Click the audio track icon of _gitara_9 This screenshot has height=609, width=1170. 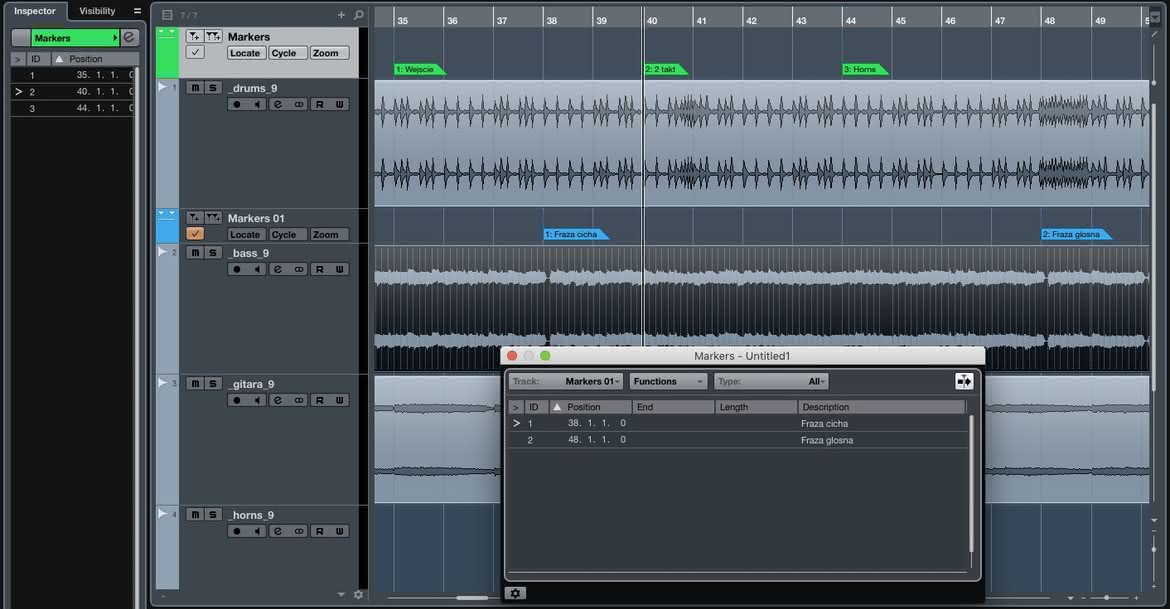163,383
